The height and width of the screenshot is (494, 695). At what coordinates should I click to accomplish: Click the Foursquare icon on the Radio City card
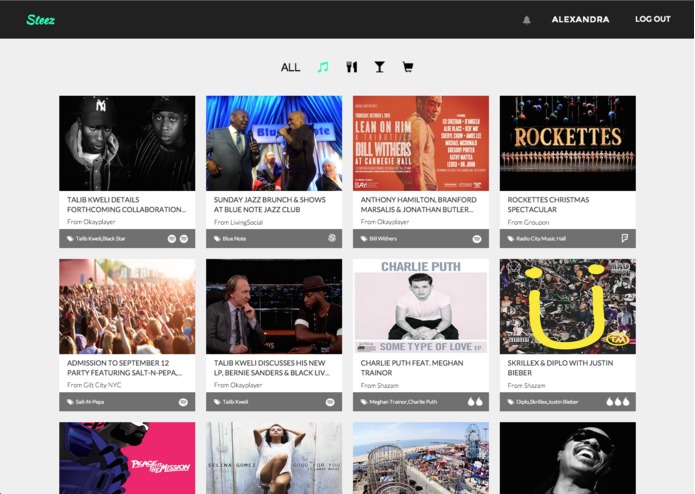625,238
